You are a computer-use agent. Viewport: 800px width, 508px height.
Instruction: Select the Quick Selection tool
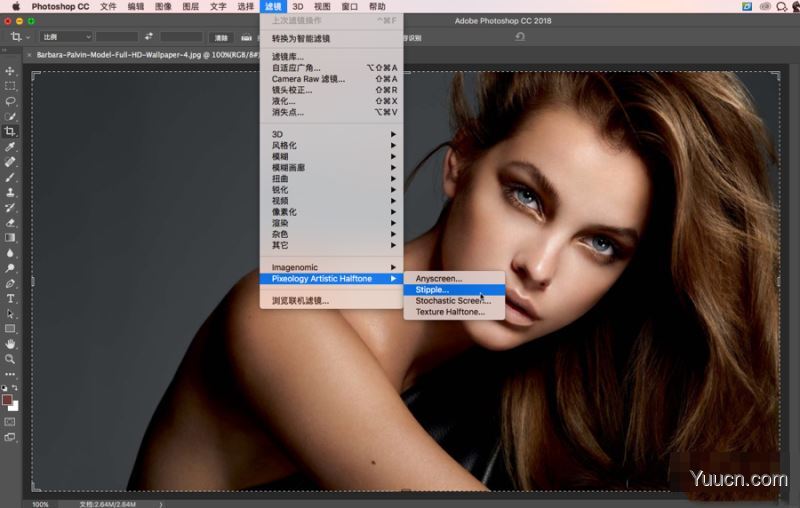[x=10, y=116]
